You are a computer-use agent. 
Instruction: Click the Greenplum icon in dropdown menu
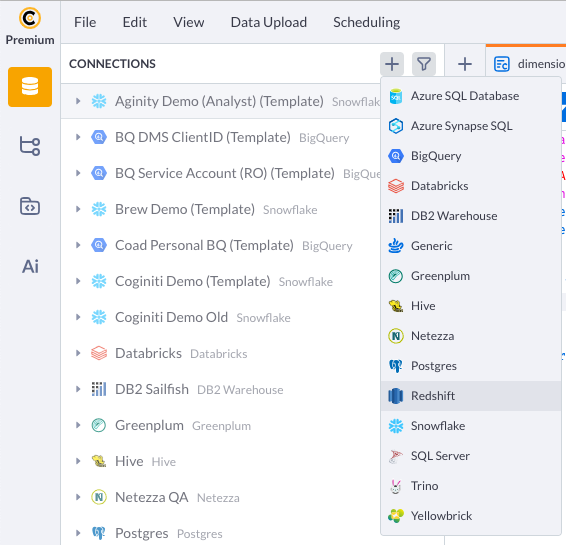tap(396, 276)
